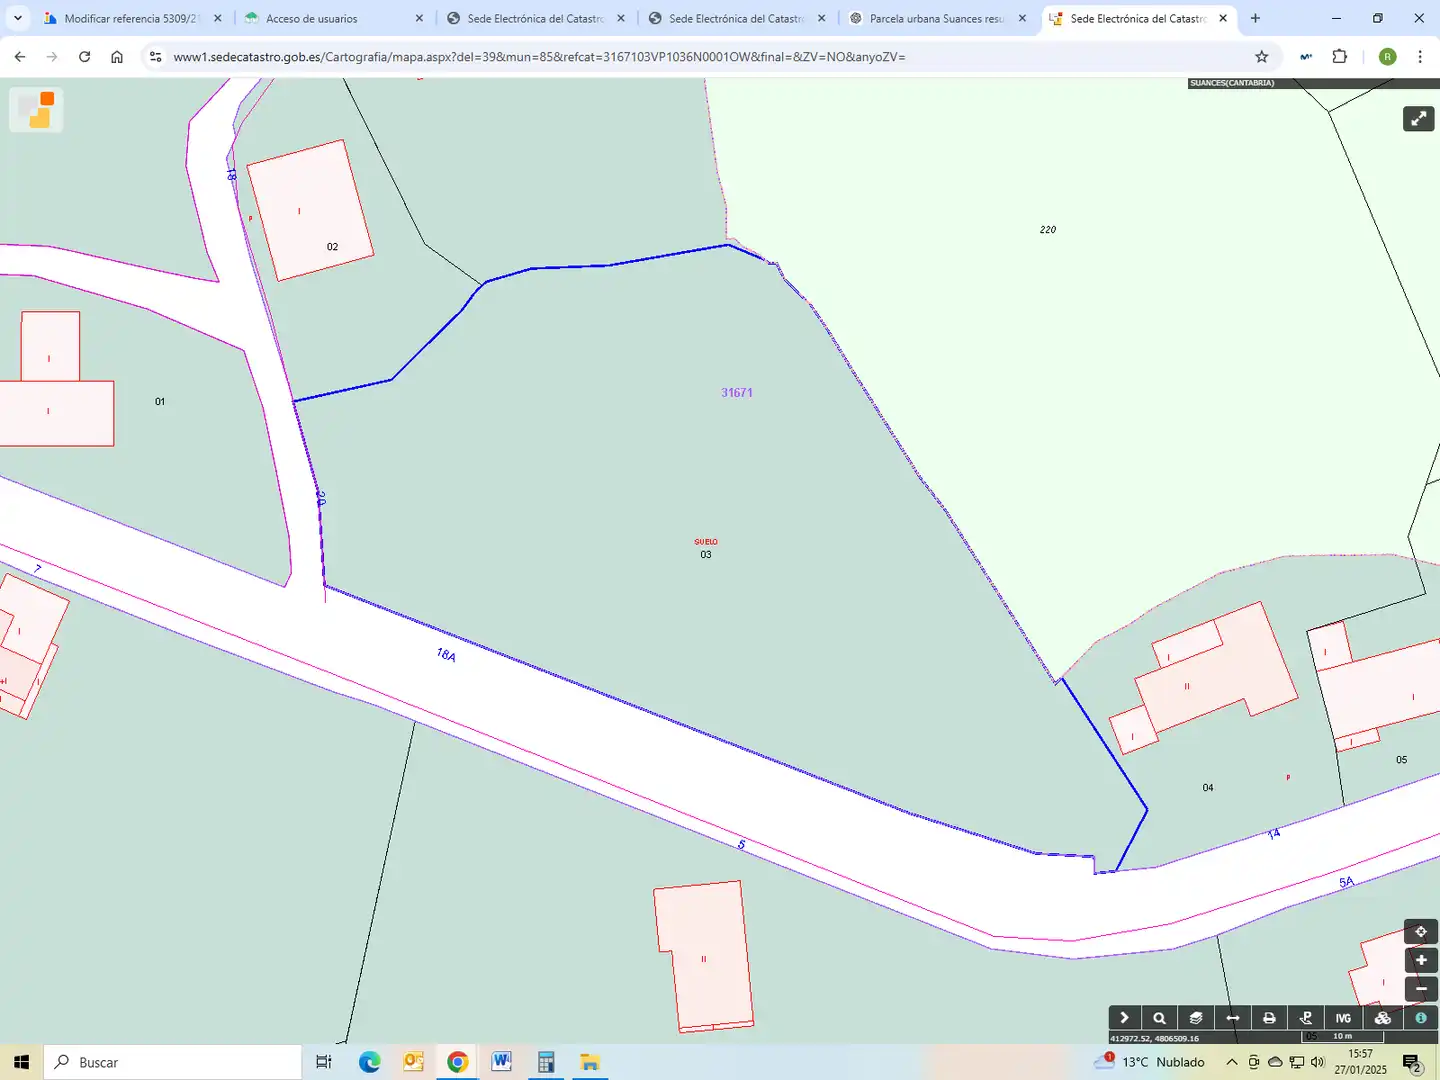Zoom out with the minus button

point(1421,989)
